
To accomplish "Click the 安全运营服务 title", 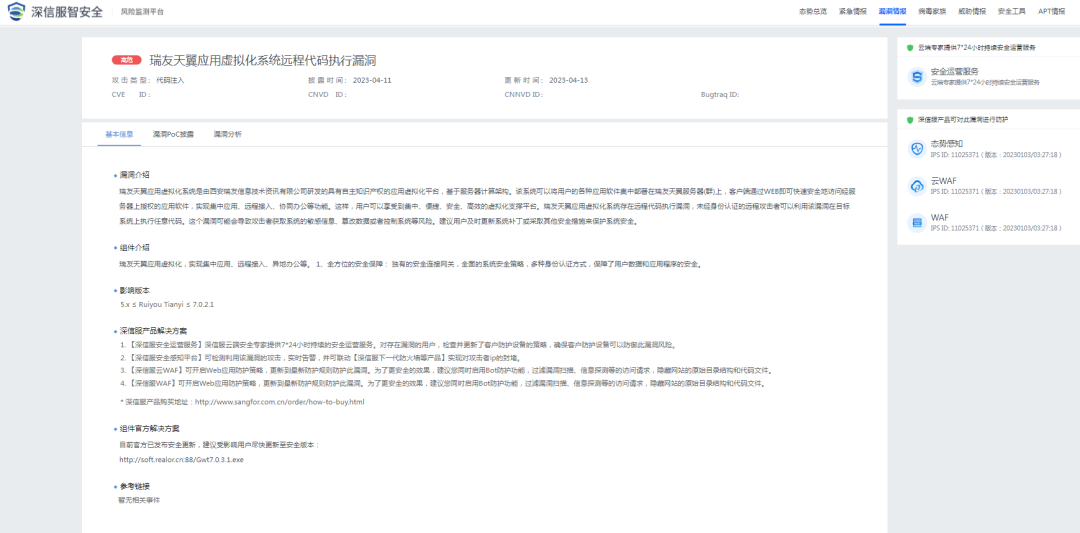I will [955, 72].
